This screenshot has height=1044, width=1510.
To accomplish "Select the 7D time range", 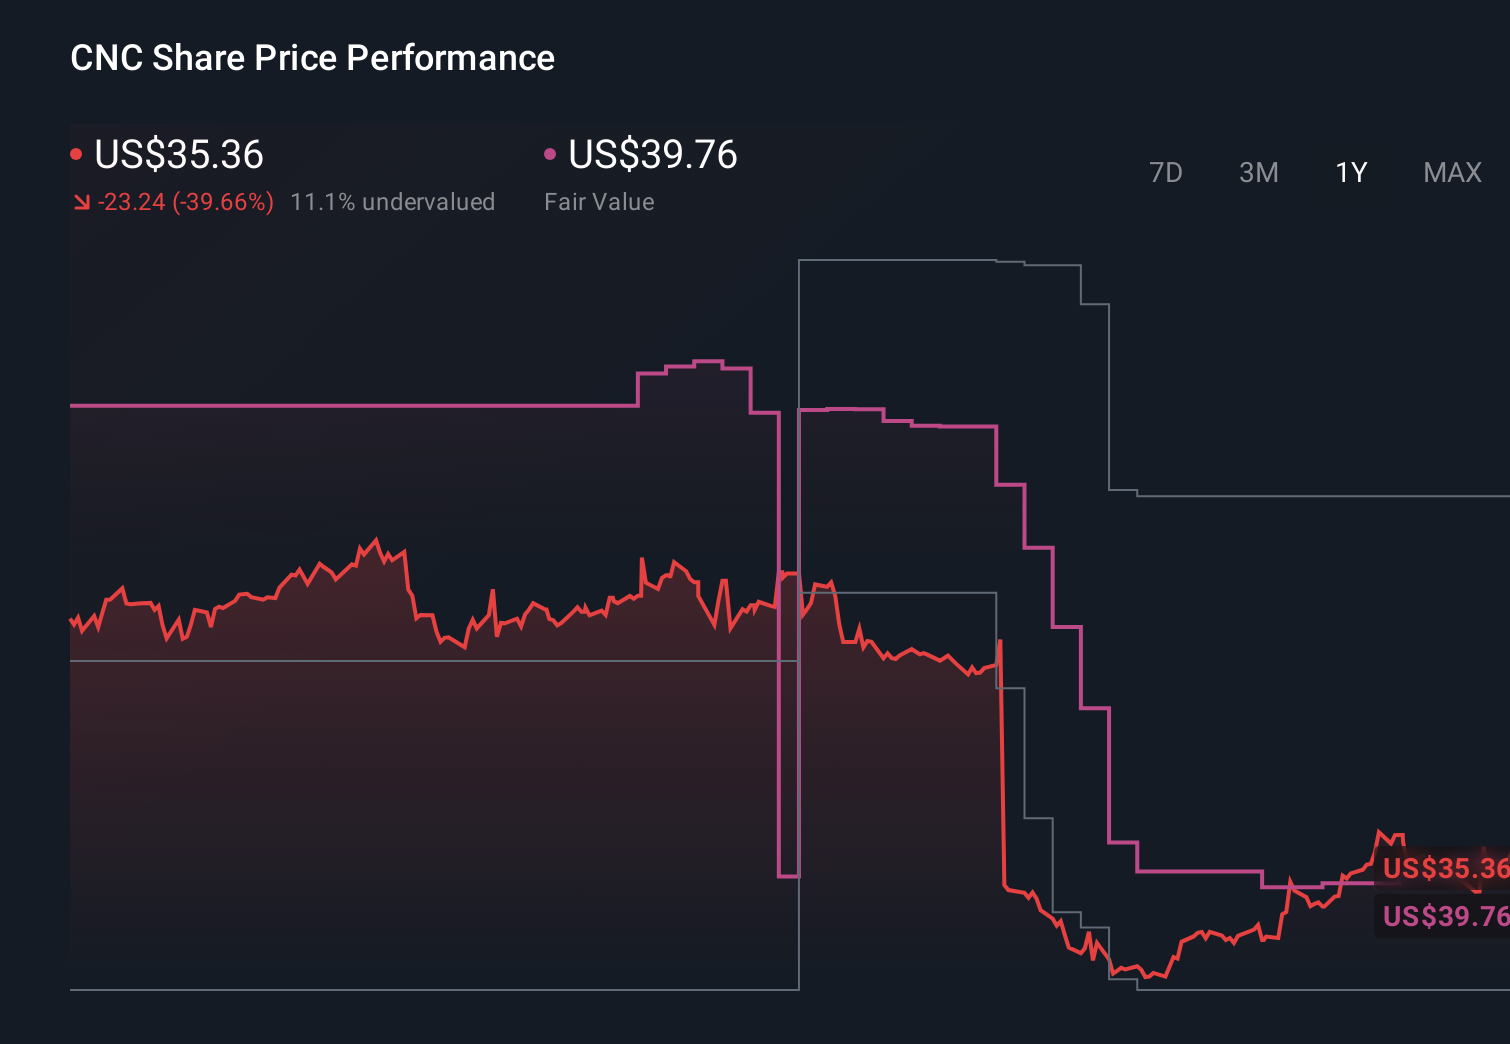I will click(1166, 172).
